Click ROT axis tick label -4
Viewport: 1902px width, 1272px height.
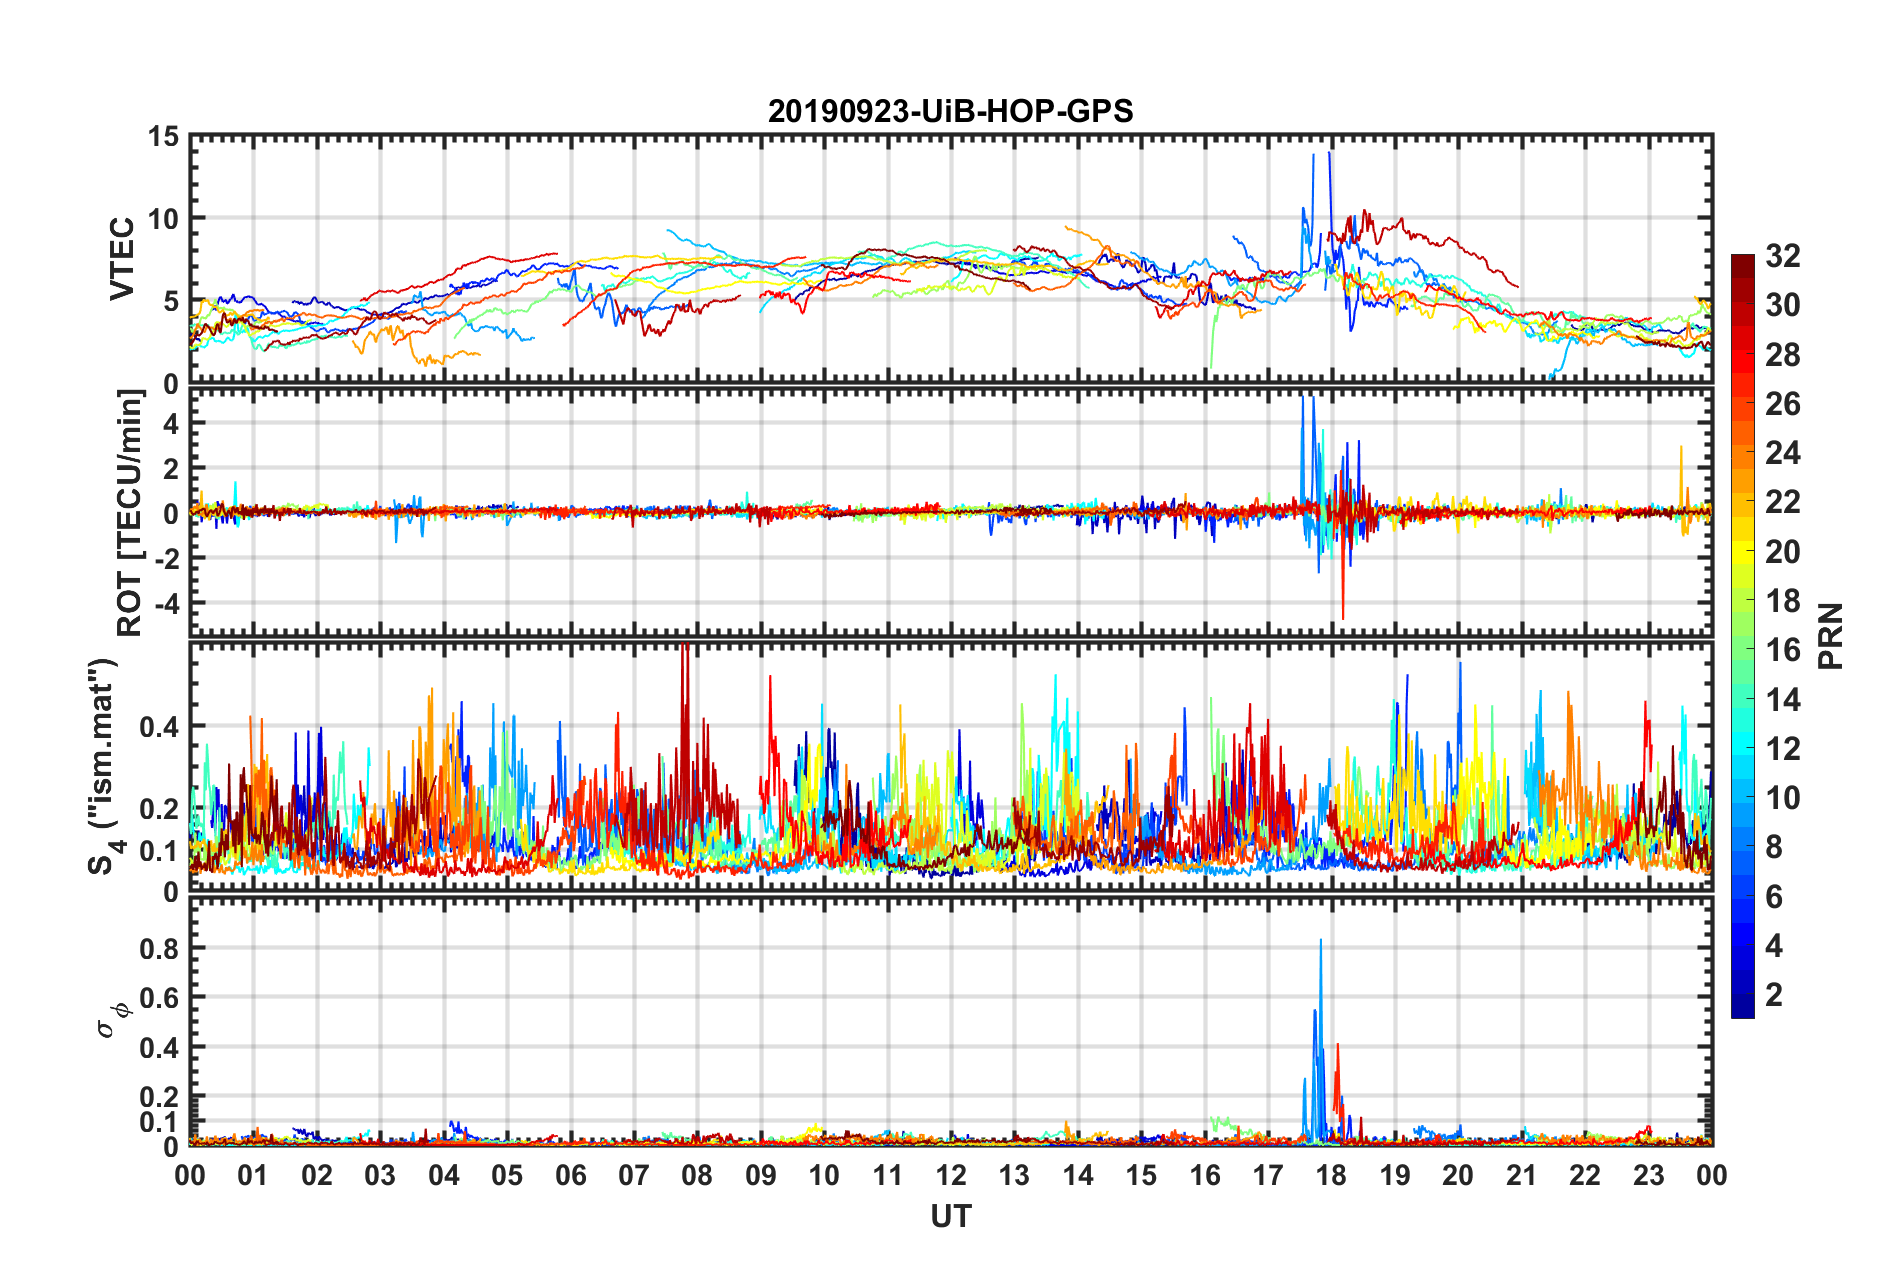pyautogui.click(x=166, y=603)
